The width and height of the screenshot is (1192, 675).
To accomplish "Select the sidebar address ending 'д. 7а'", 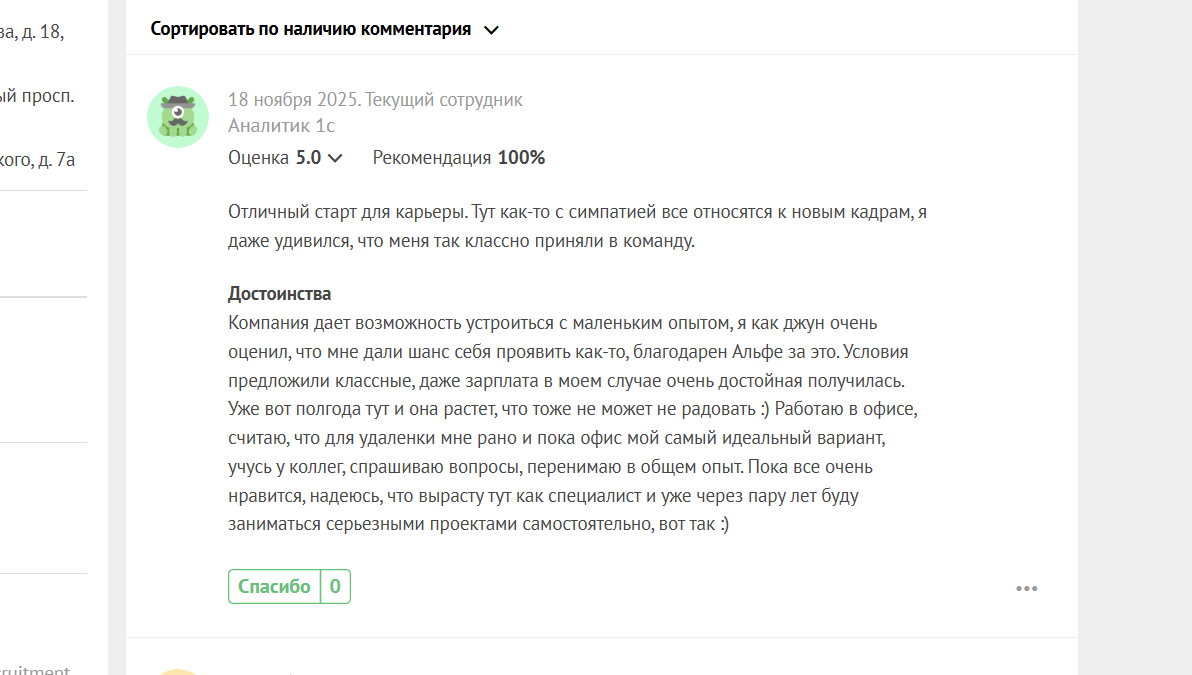I will [38, 158].
